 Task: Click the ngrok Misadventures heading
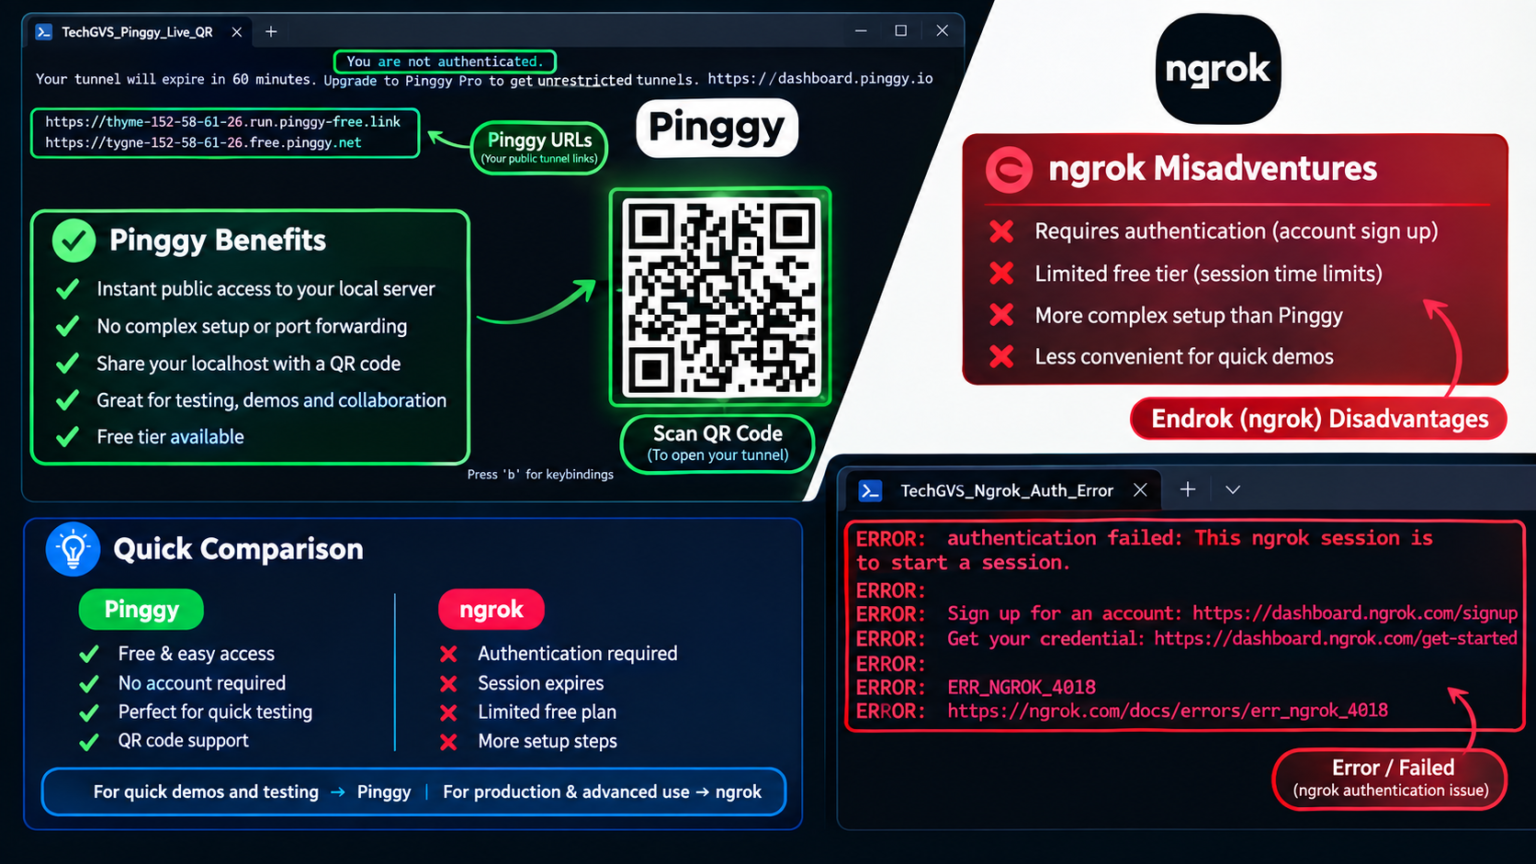[1212, 169]
